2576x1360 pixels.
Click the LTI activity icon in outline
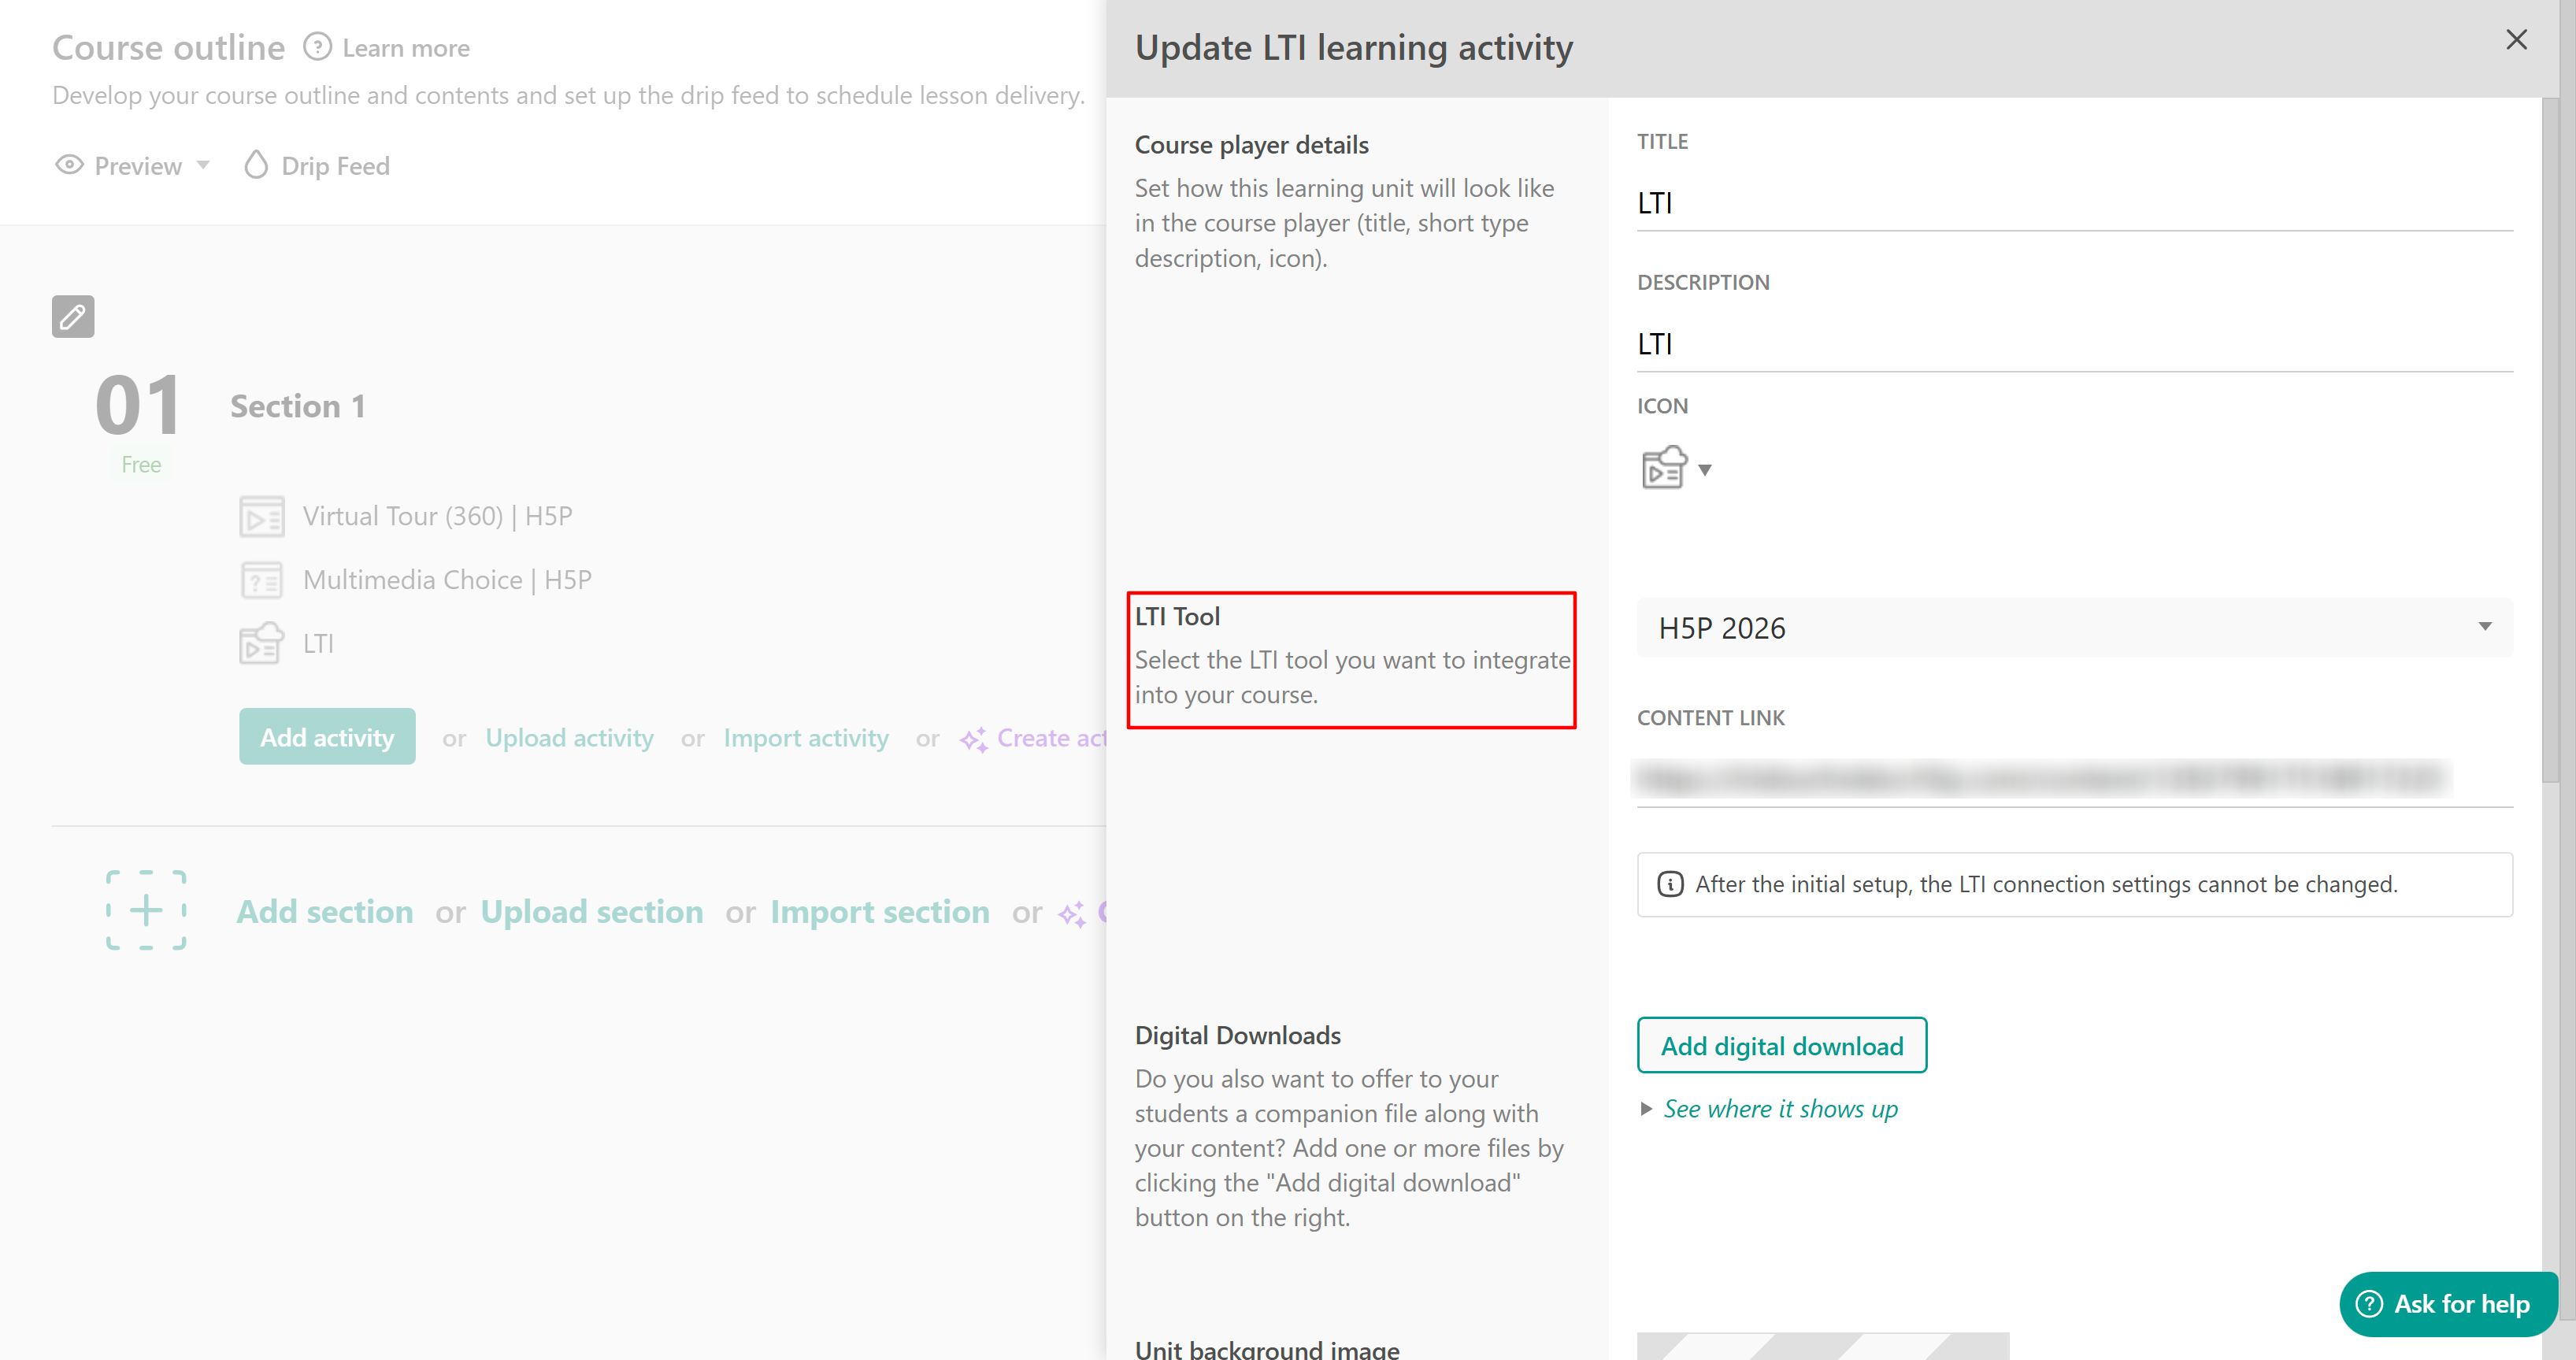262,643
